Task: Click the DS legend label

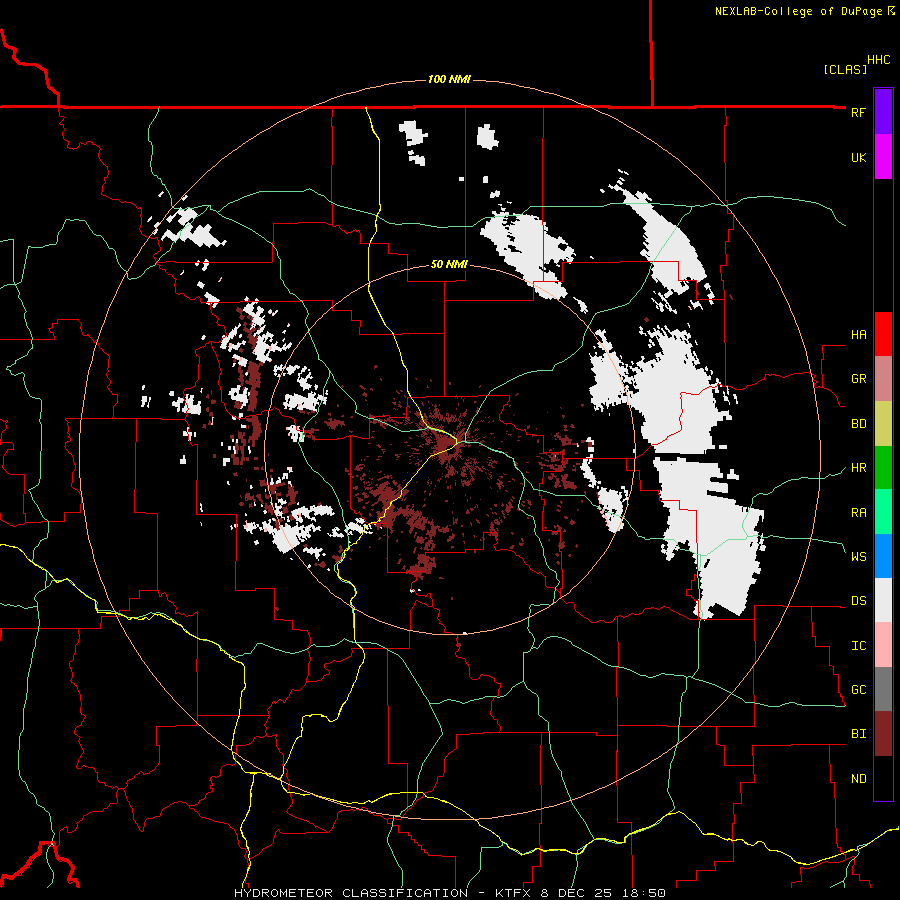Action: [858, 601]
